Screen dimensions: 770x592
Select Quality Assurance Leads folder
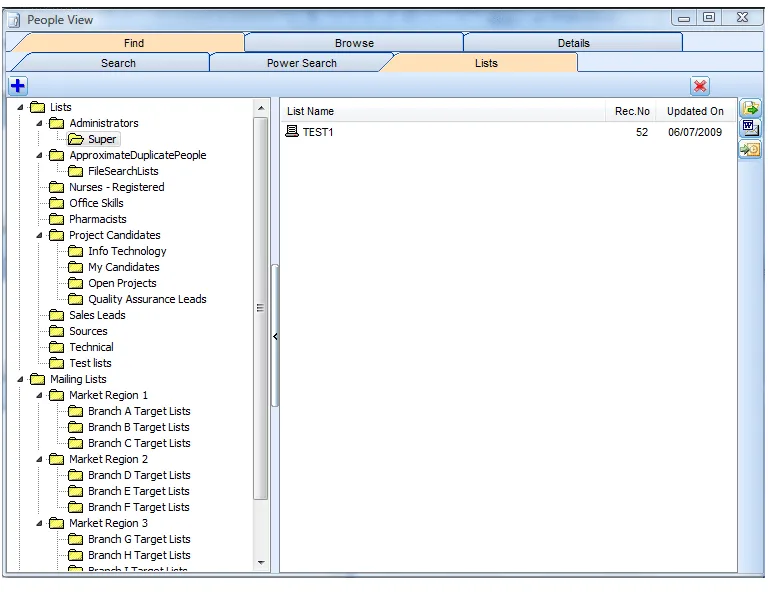click(x=147, y=299)
